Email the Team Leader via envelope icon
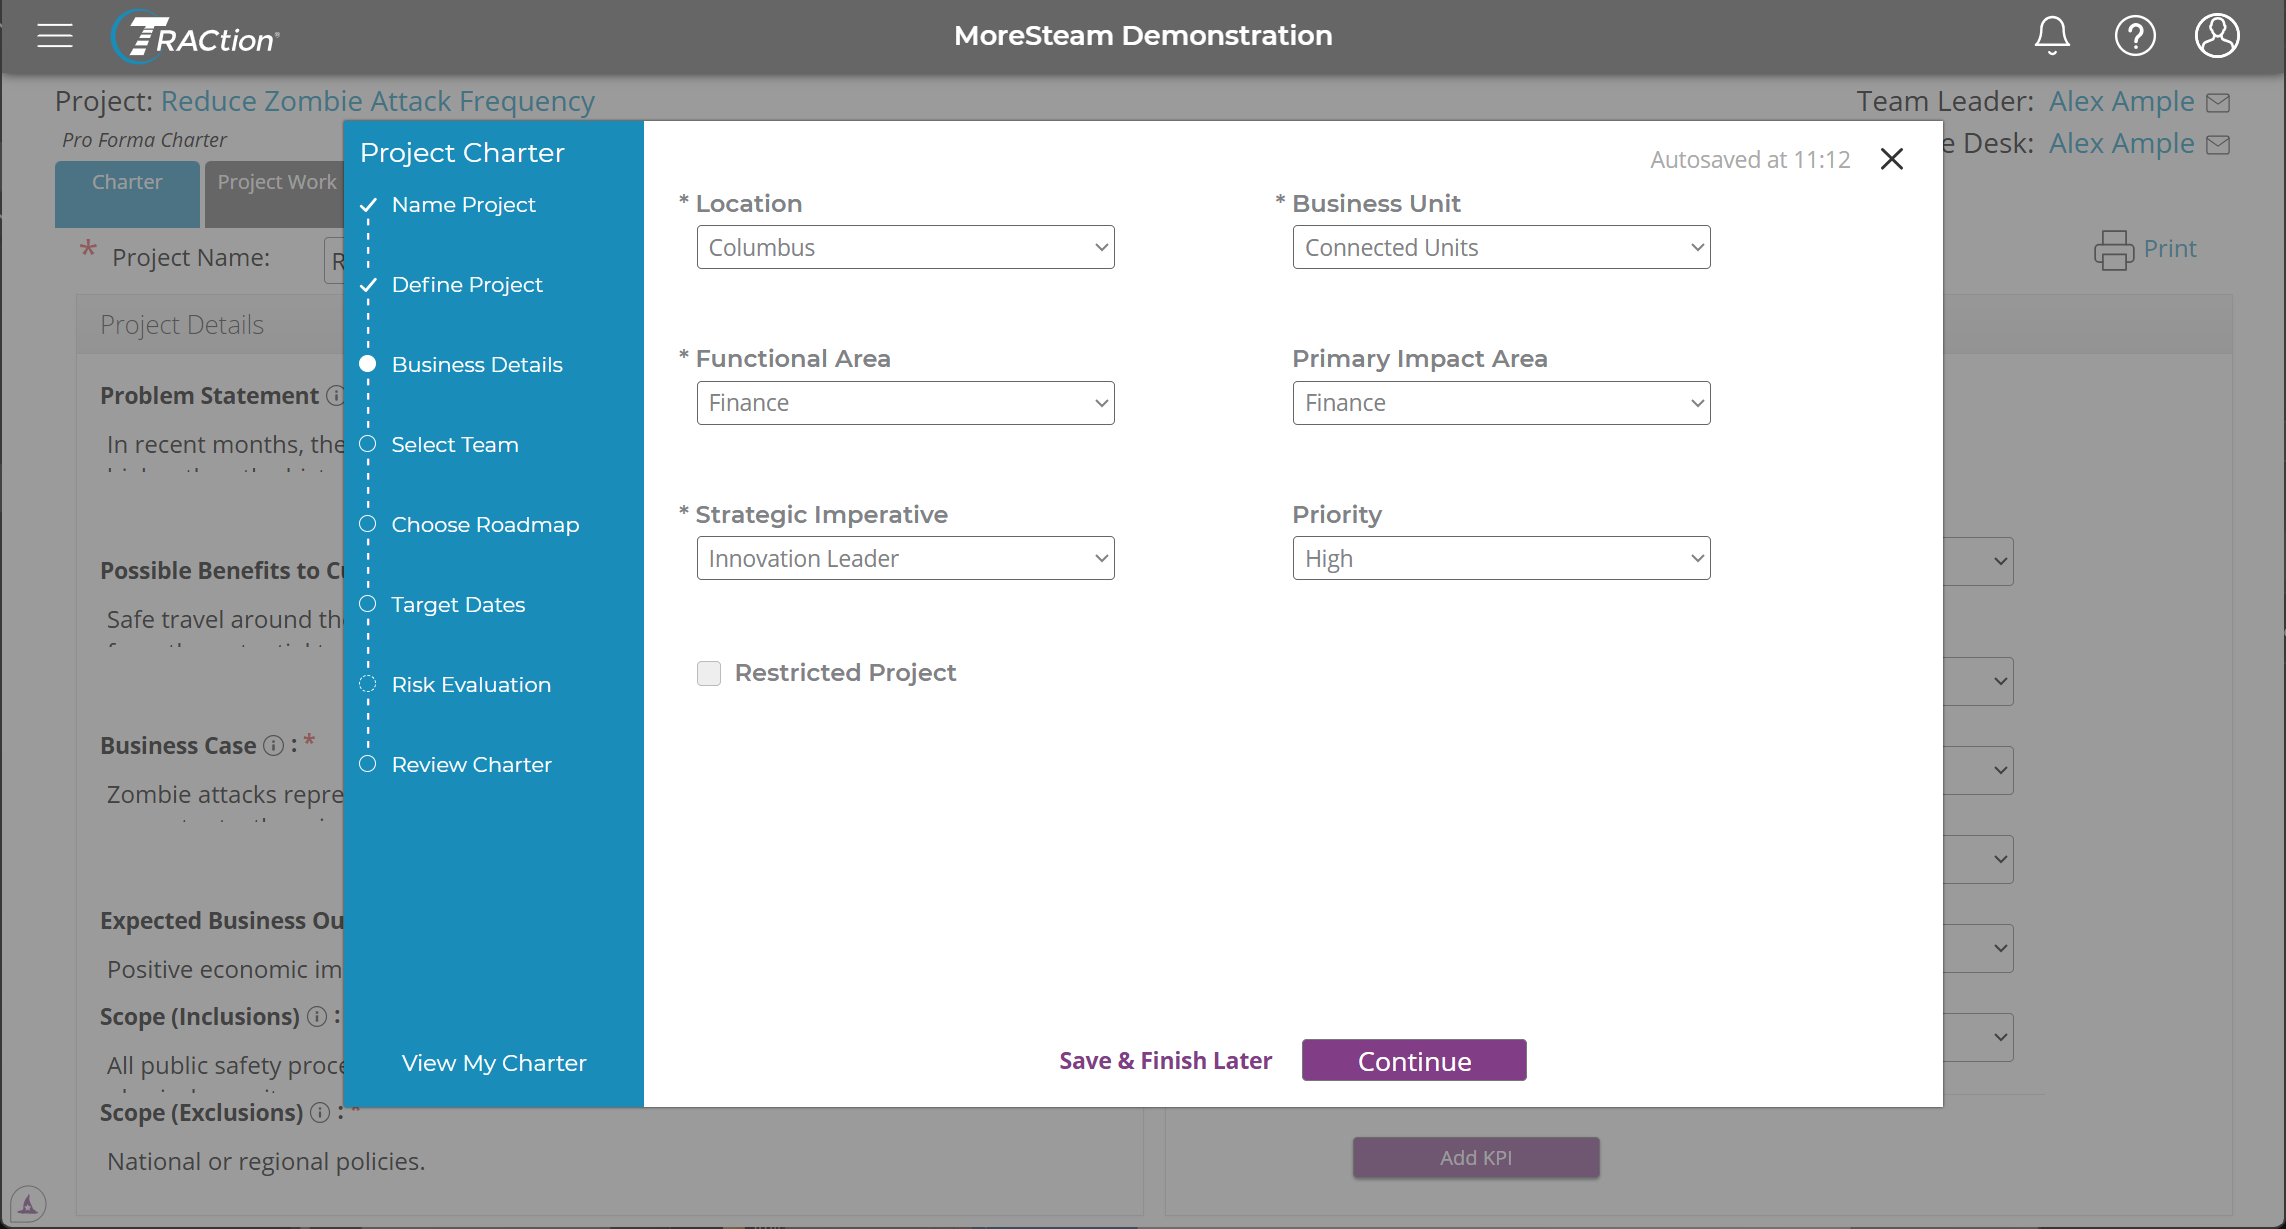 click(2218, 102)
